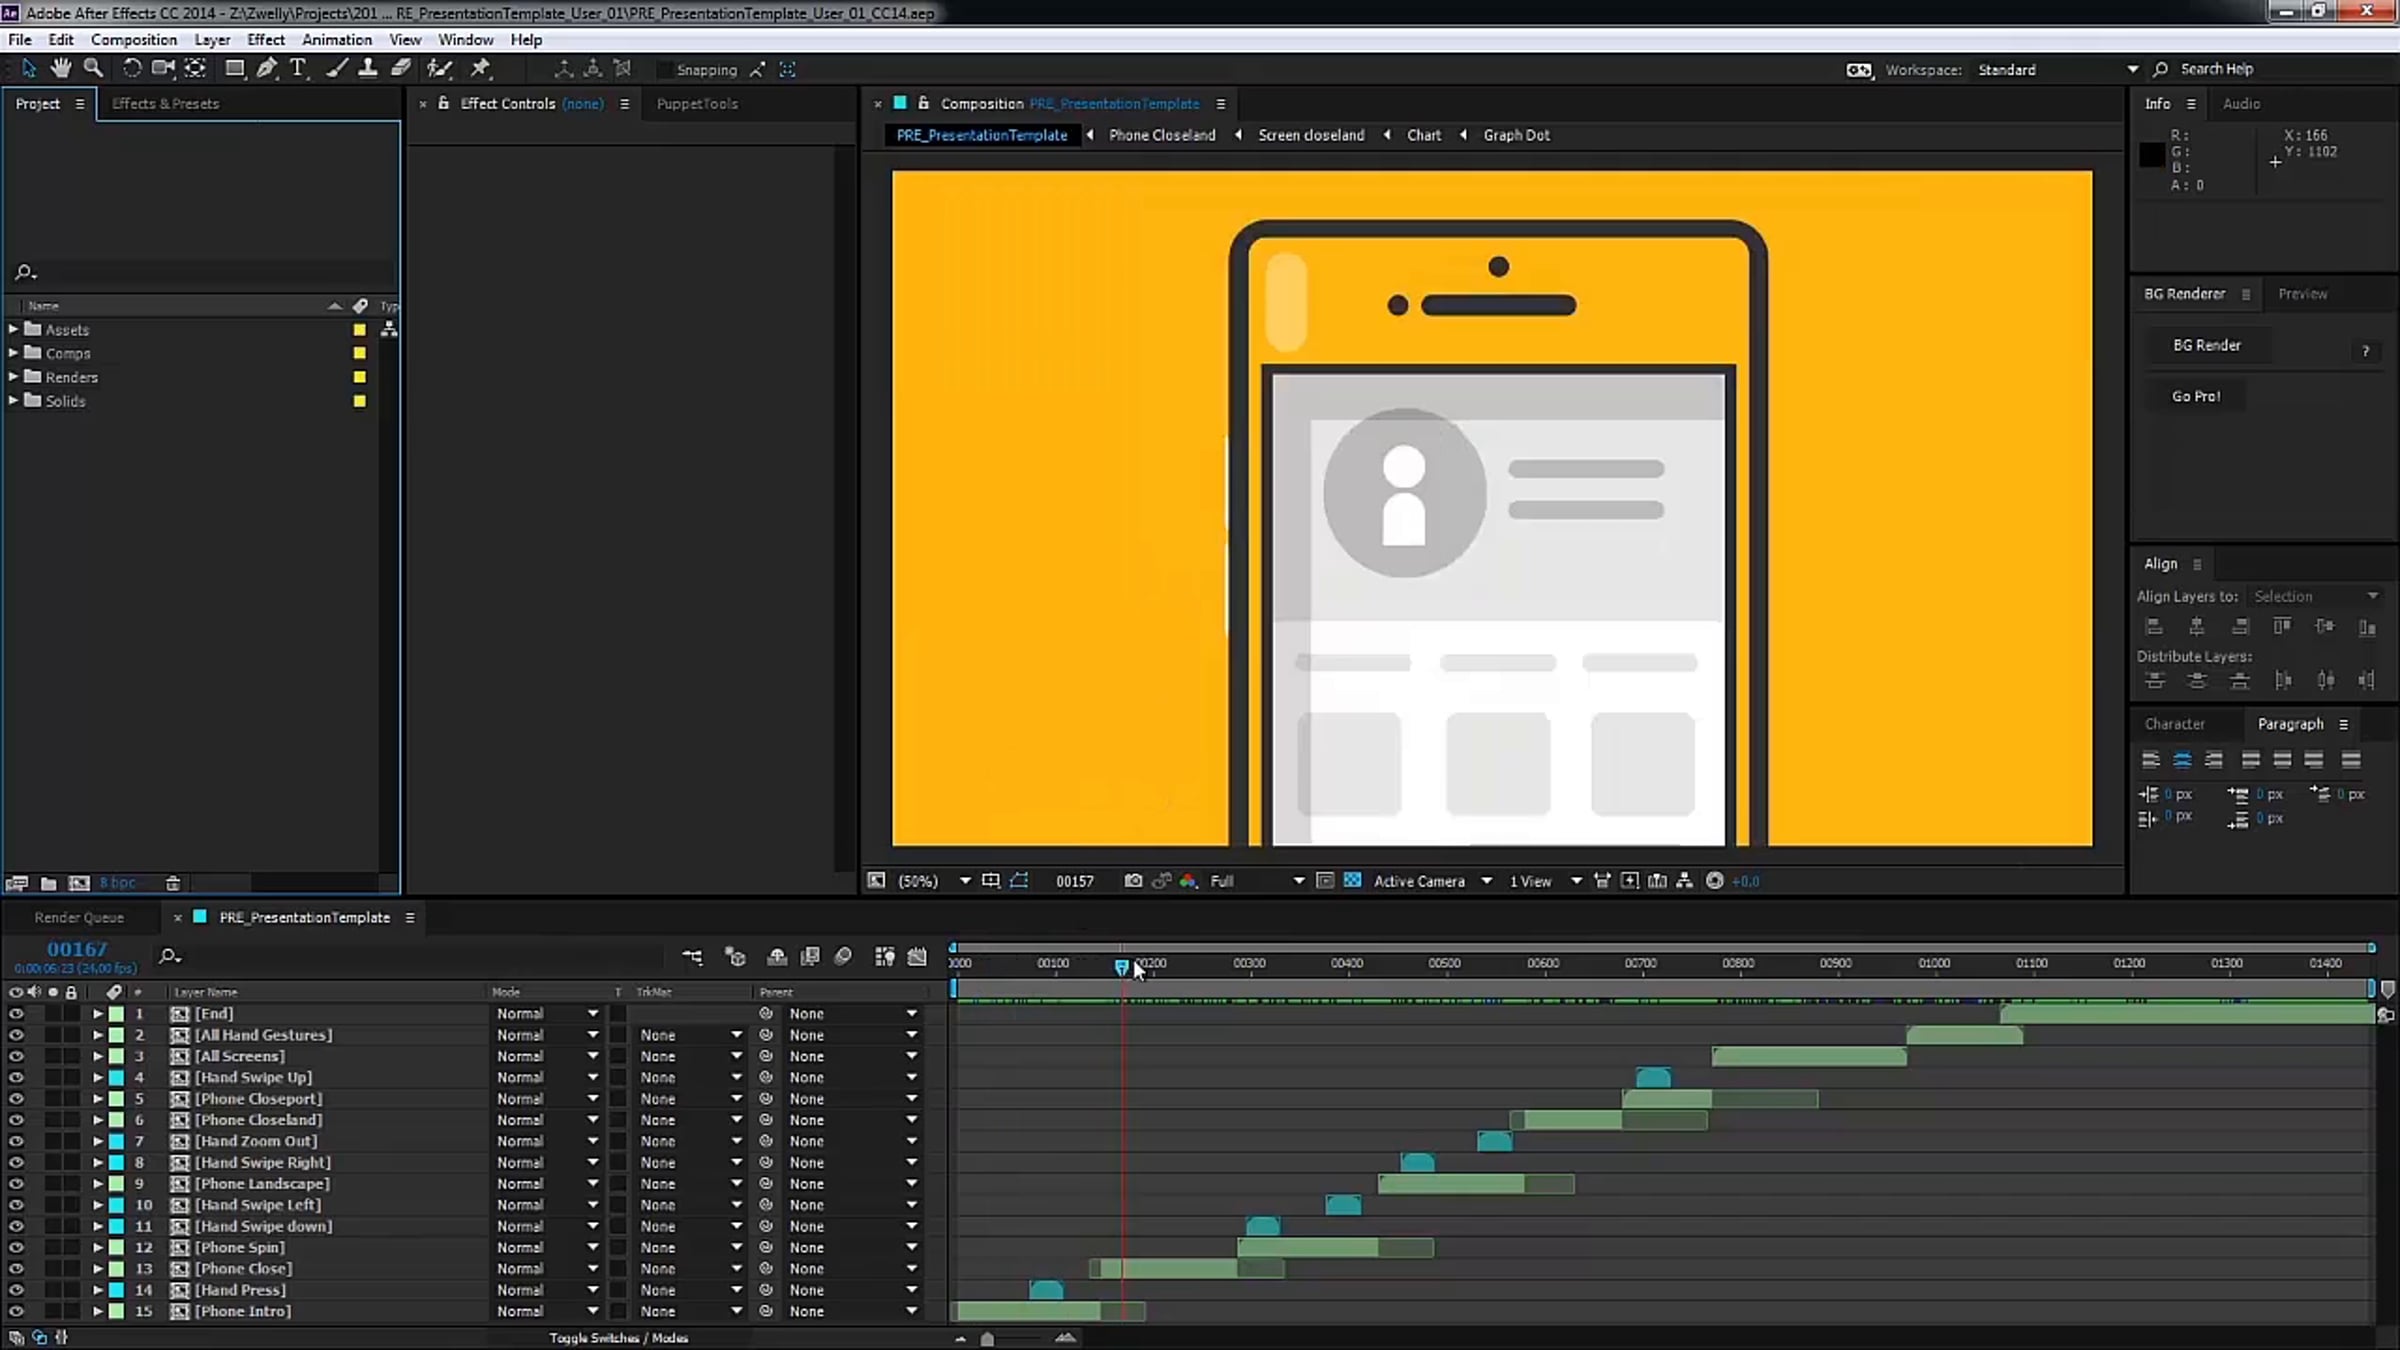Switch to the Effects & Presets tab
Screen dimensions: 2400x1350
click(165, 103)
